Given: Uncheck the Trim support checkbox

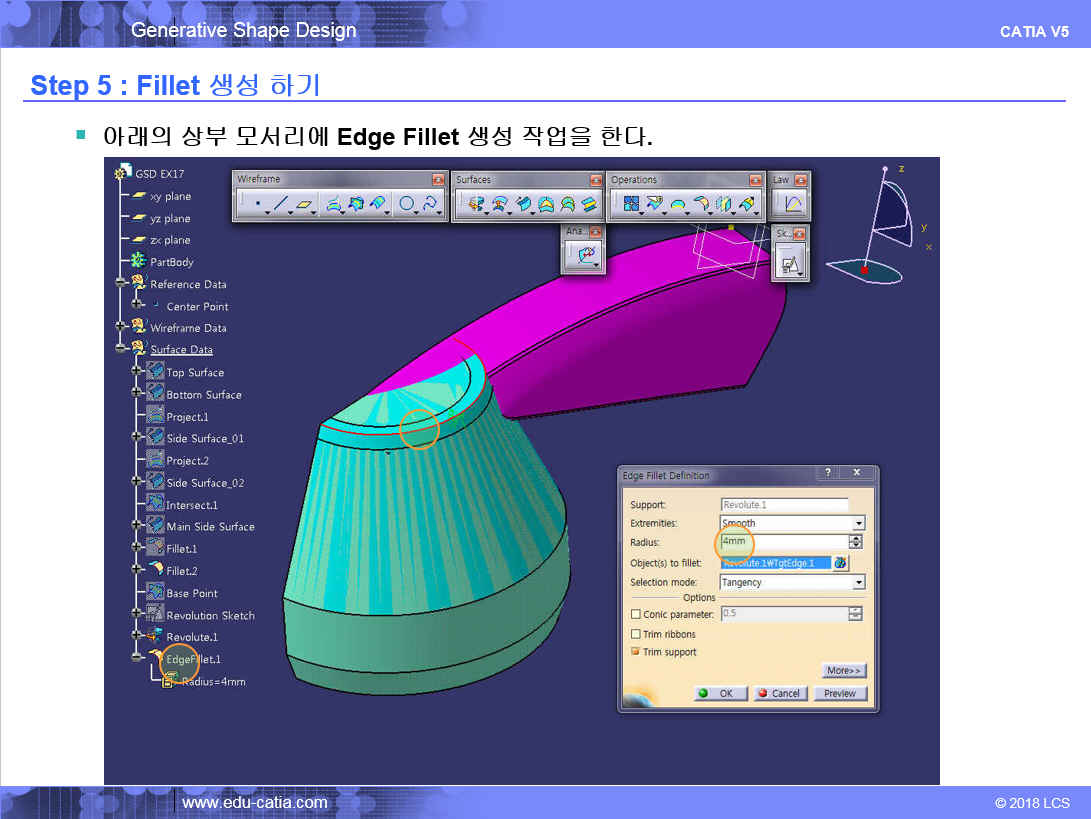Looking at the screenshot, I should (636, 652).
